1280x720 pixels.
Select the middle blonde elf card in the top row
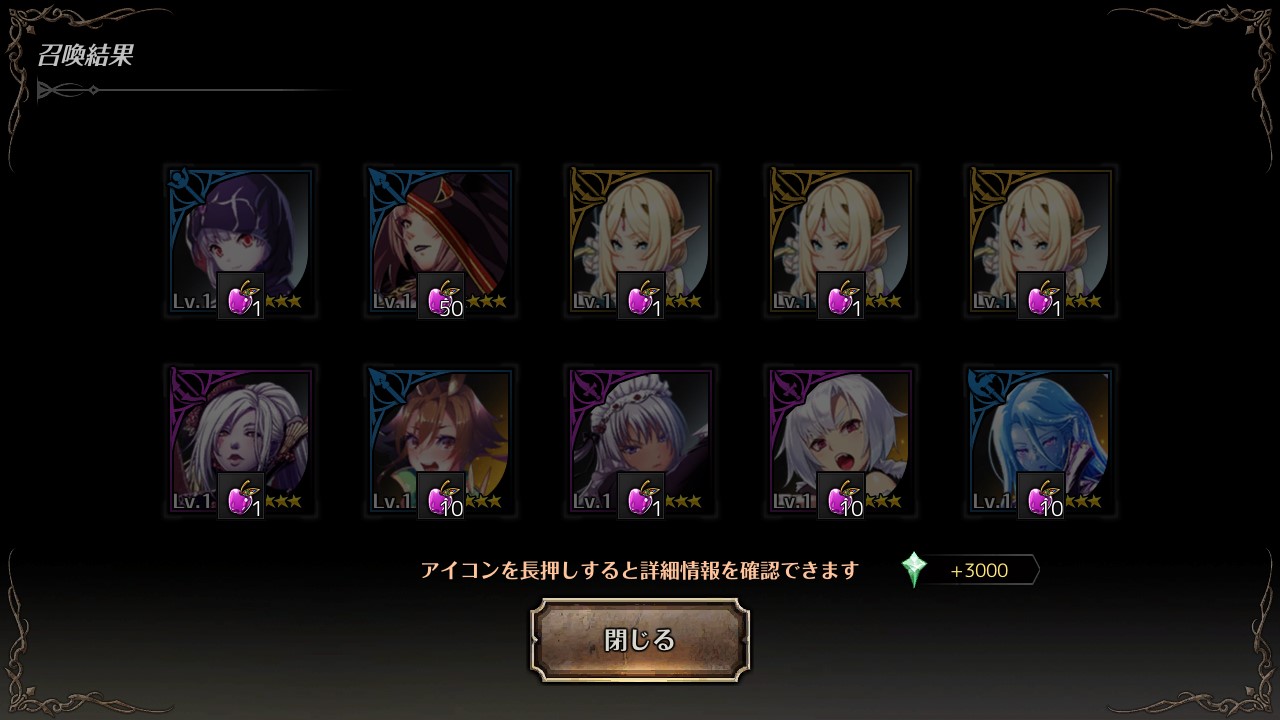pyautogui.click(x=840, y=241)
